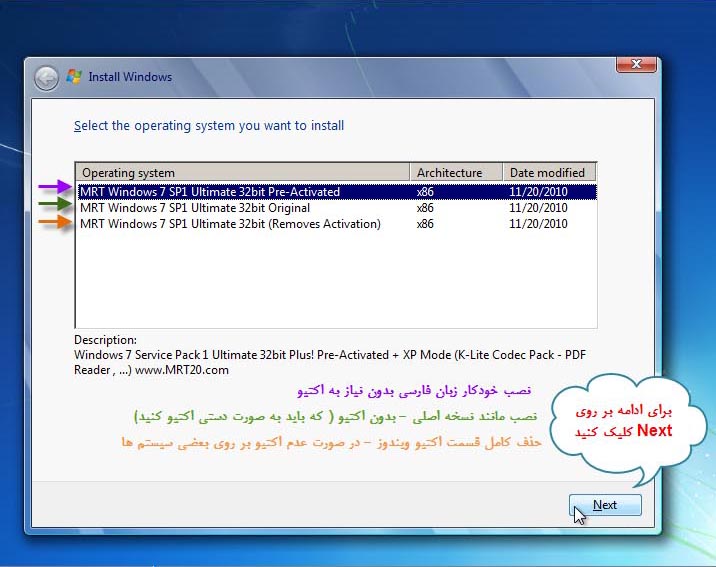
Task: Click the Architecture column header
Action: [x=456, y=173]
